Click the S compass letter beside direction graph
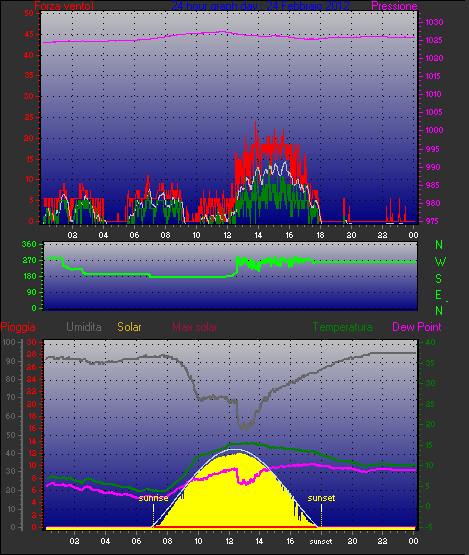469x555 pixels. (x=439, y=279)
